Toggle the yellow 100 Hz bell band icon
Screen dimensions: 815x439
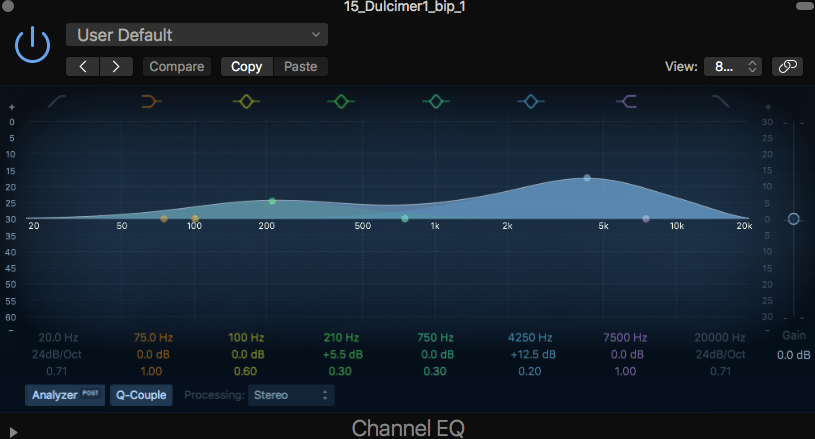246,101
